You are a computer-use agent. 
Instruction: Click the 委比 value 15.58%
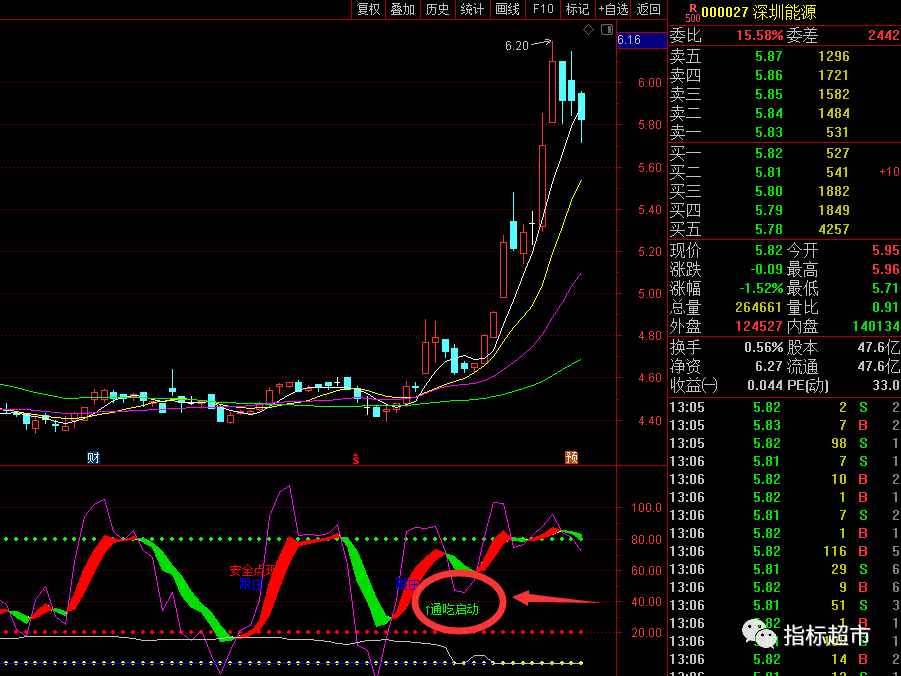(x=760, y=36)
